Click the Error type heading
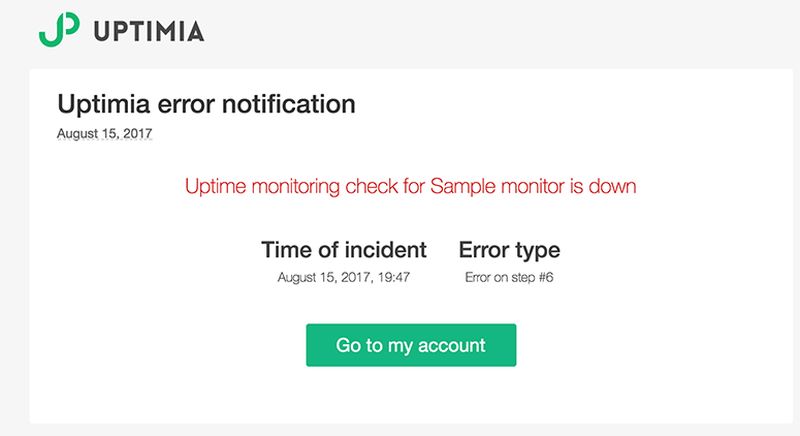This screenshot has width=800, height=436. [x=509, y=250]
